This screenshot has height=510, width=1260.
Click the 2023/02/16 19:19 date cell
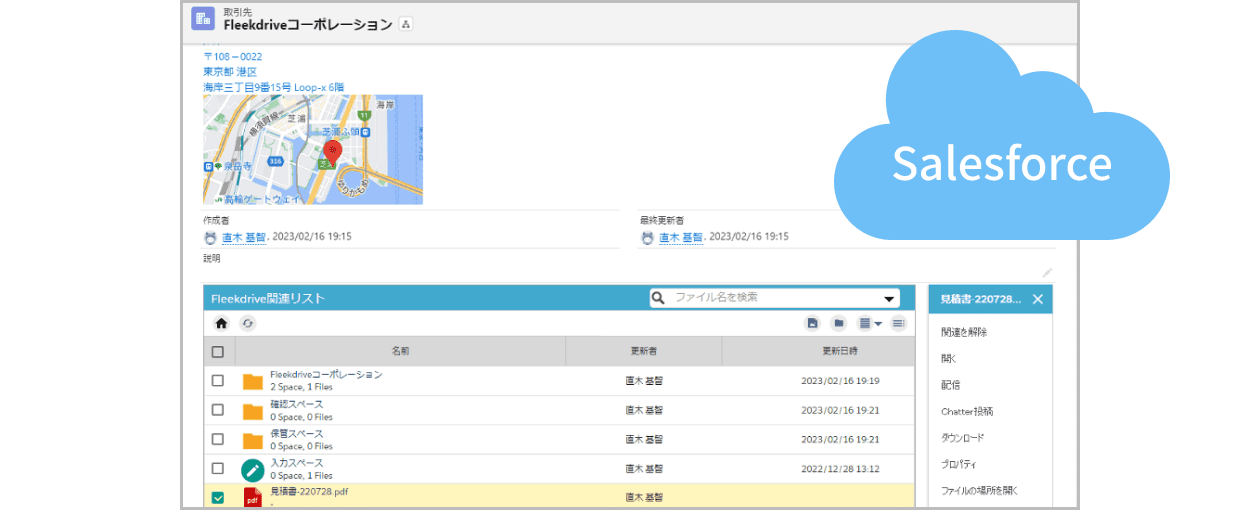pyautogui.click(x=840, y=381)
